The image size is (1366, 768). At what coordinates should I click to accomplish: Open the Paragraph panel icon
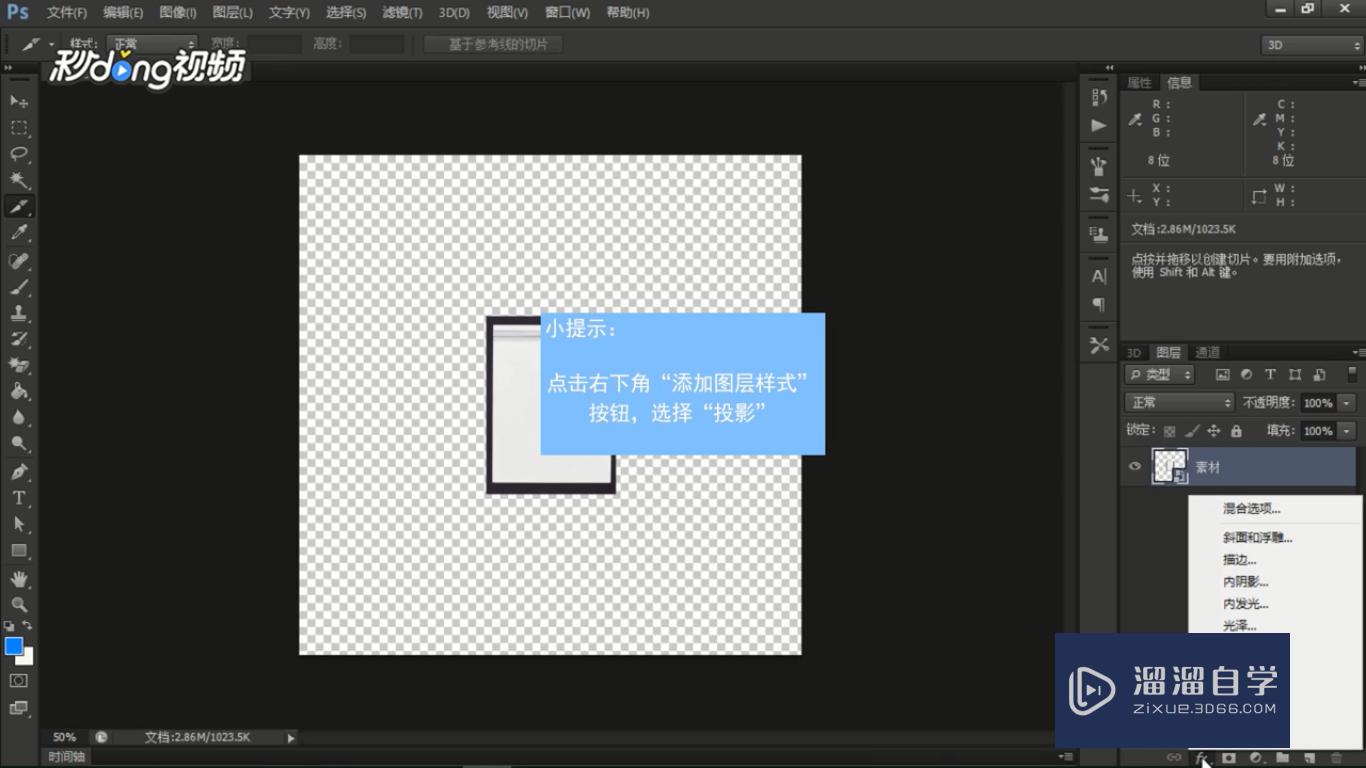click(1099, 304)
